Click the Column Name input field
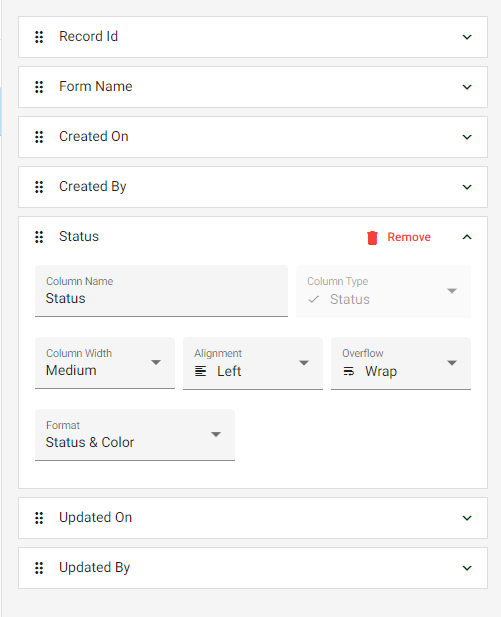The width and height of the screenshot is (501, 617). click(x=161, y=291)
